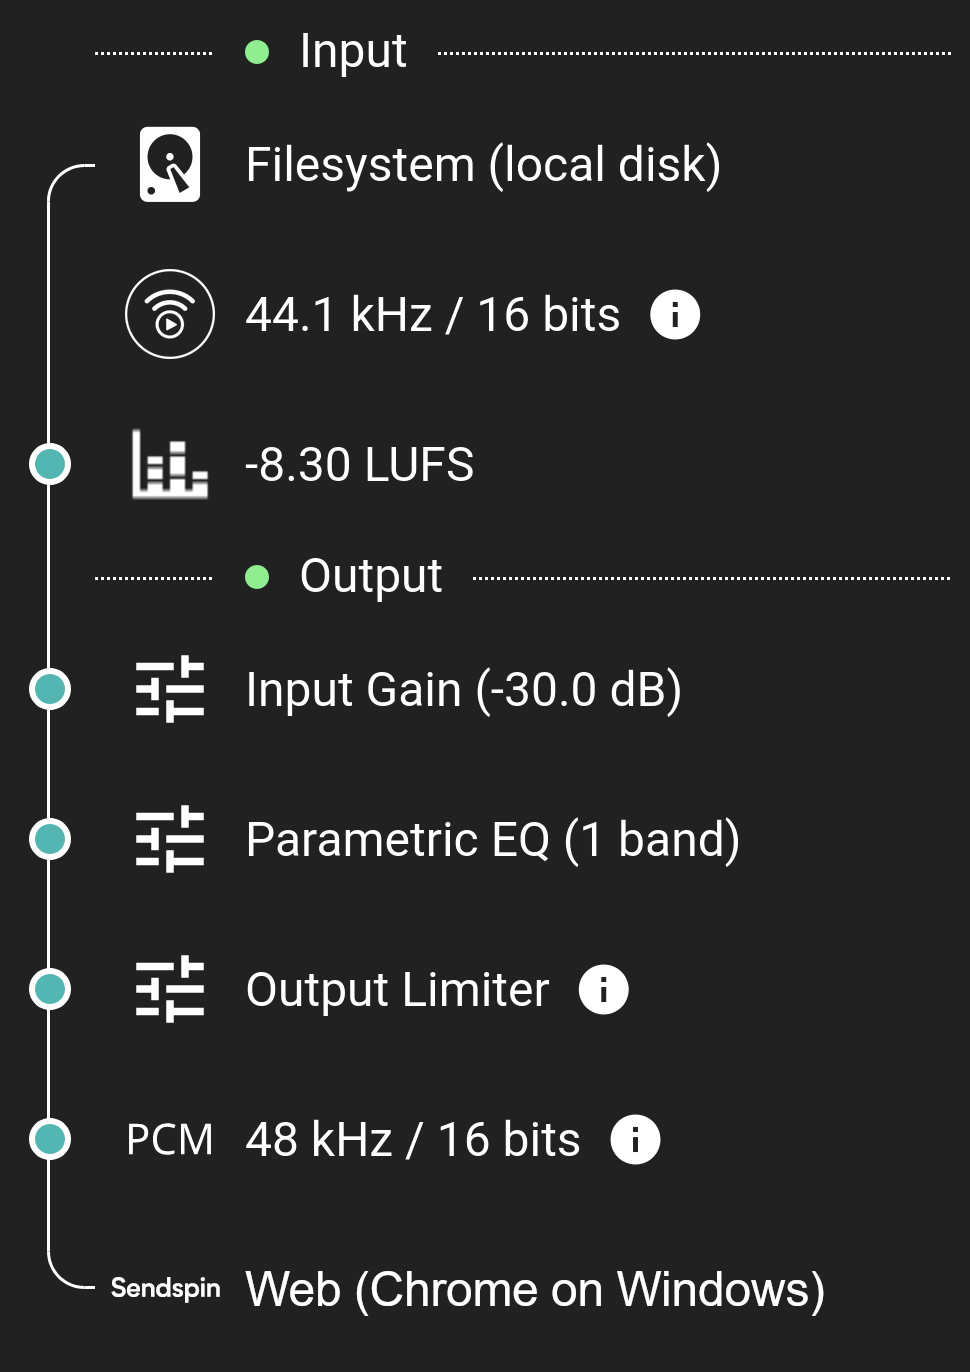Select the teal node beside LUFS
This screenshot has width=970, height=1372.
click(x=49, y=464)
